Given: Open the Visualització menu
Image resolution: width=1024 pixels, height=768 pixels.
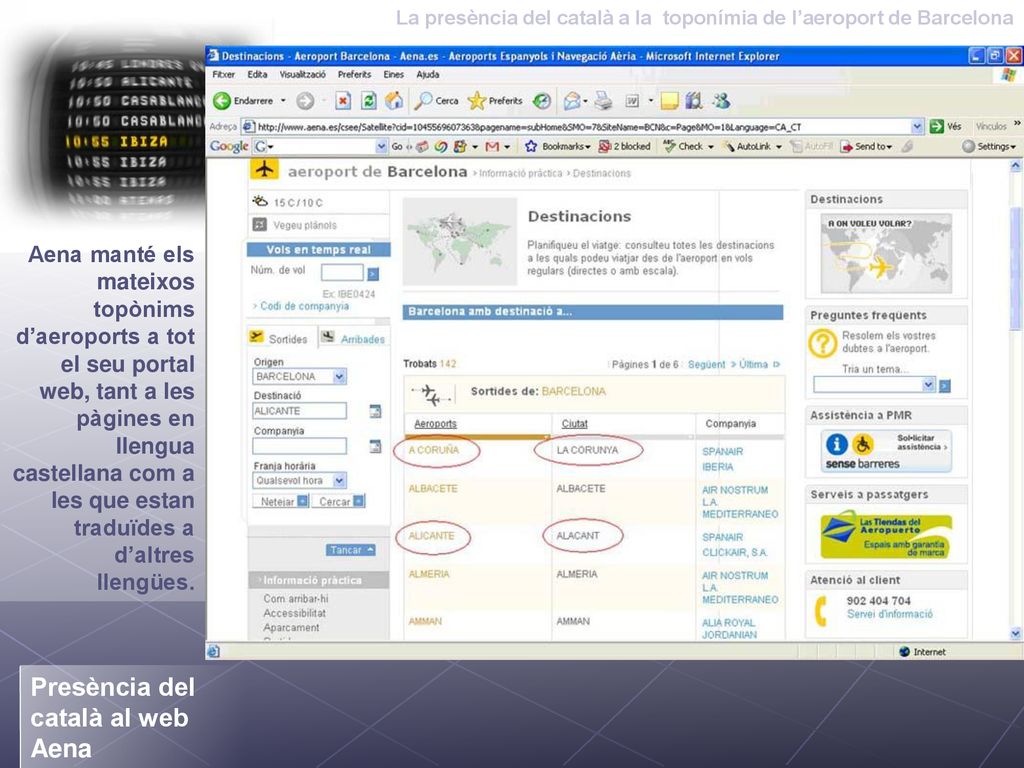Looking at the screenshot, I should 302,74.
